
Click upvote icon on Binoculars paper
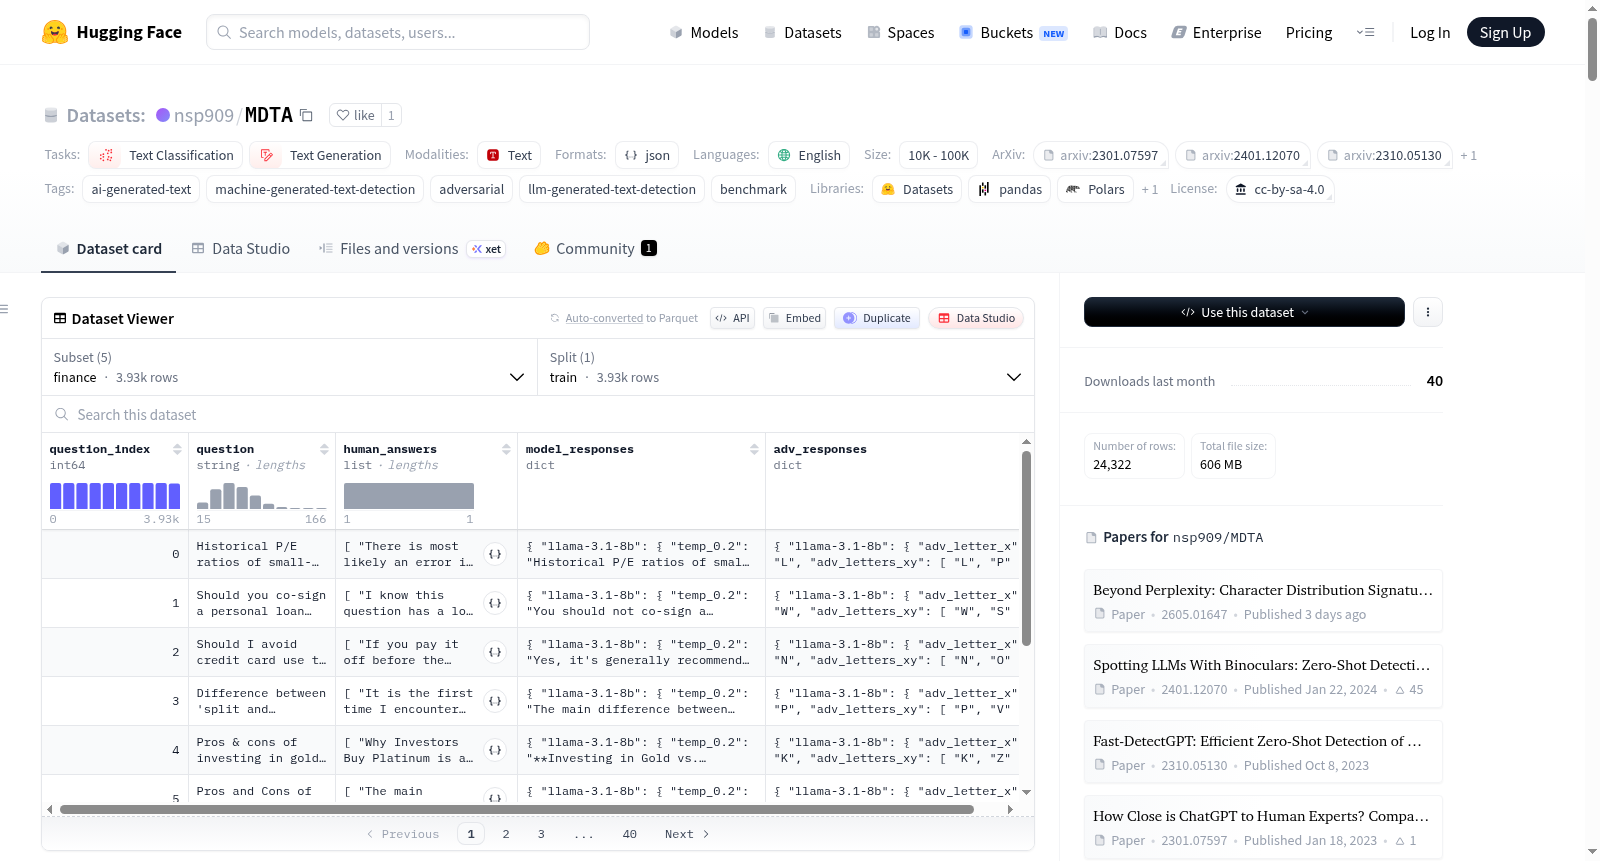pyautogui.click(x=1400, y=690)
